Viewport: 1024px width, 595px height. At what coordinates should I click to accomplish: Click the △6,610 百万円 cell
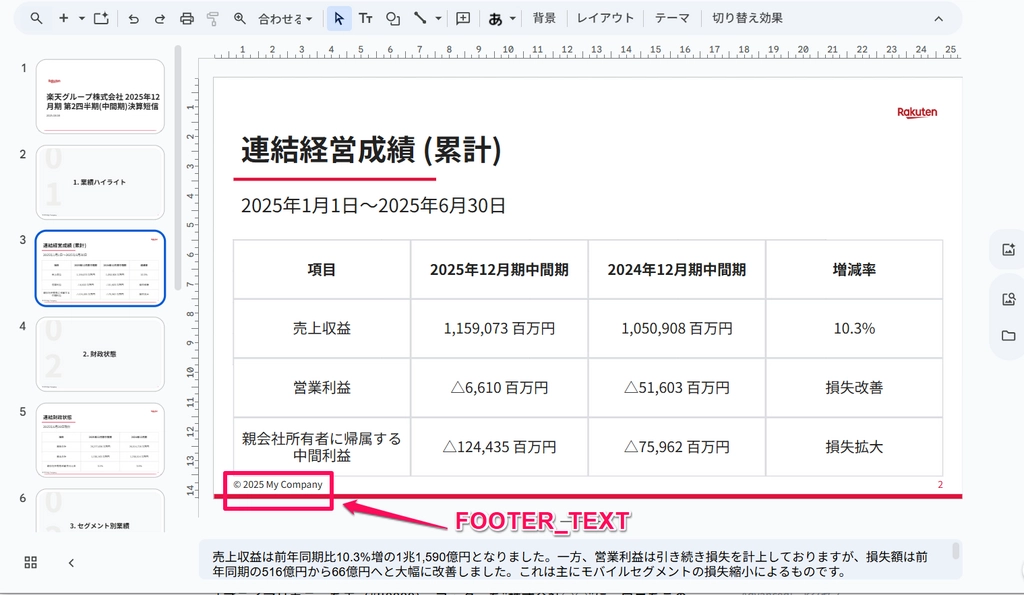[499, 388]
